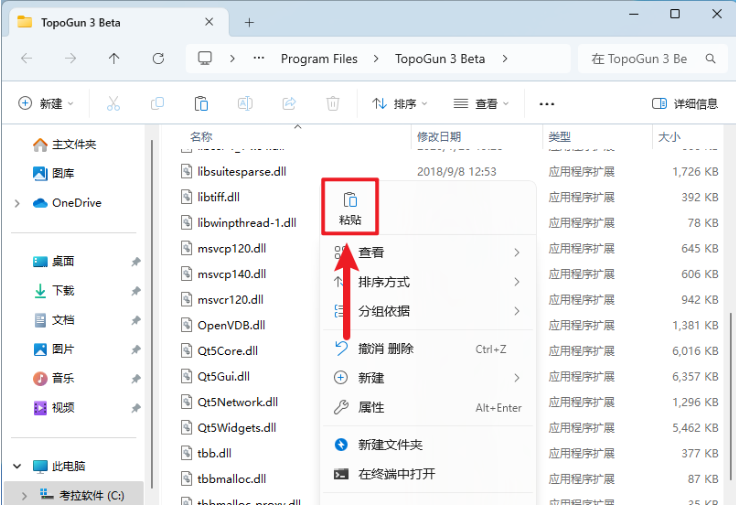The height and width of the screenshot is (505, 736).
Task: Select 此电脑 in the sidebar
Action: pos(59,466)
